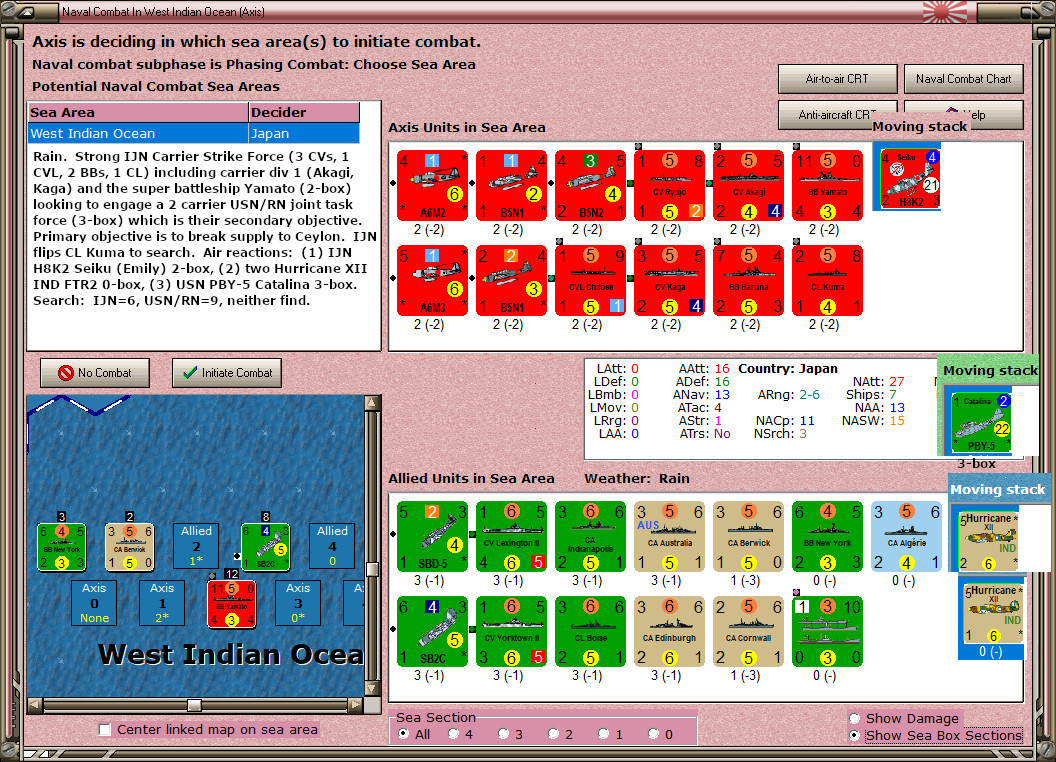
Task: Enable Center linked map on sea area
Action: click(104, 730)
